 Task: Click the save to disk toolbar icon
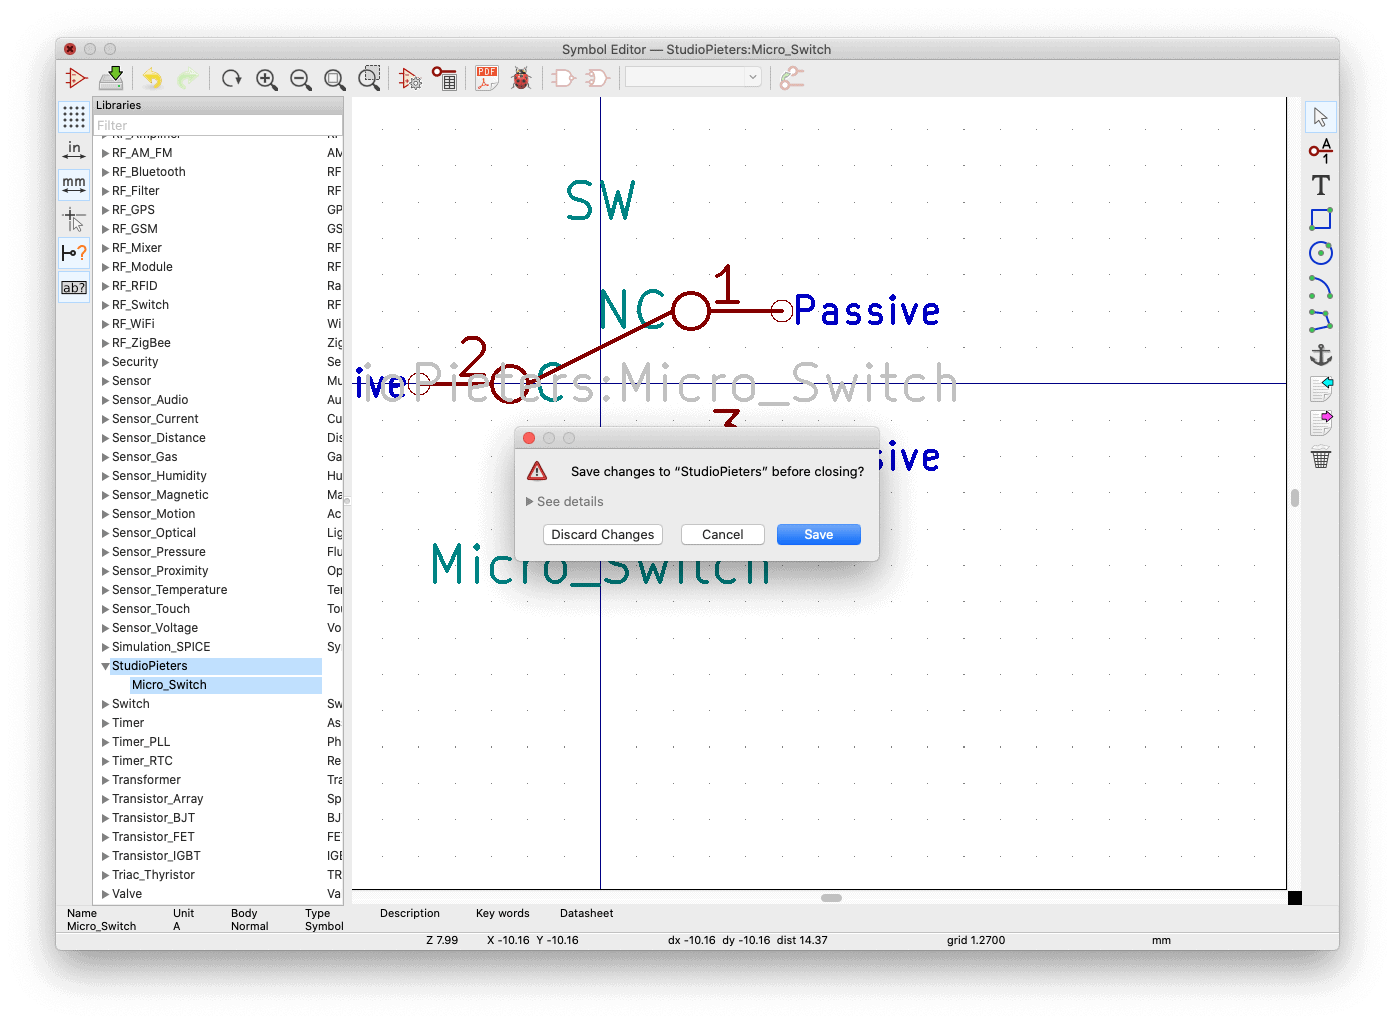[x=111, y=78]
